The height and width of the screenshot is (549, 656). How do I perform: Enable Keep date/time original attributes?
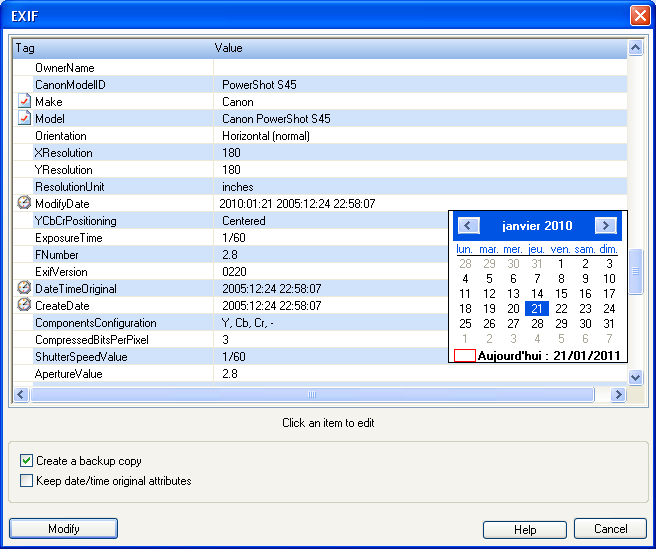[x=26, y=480]
